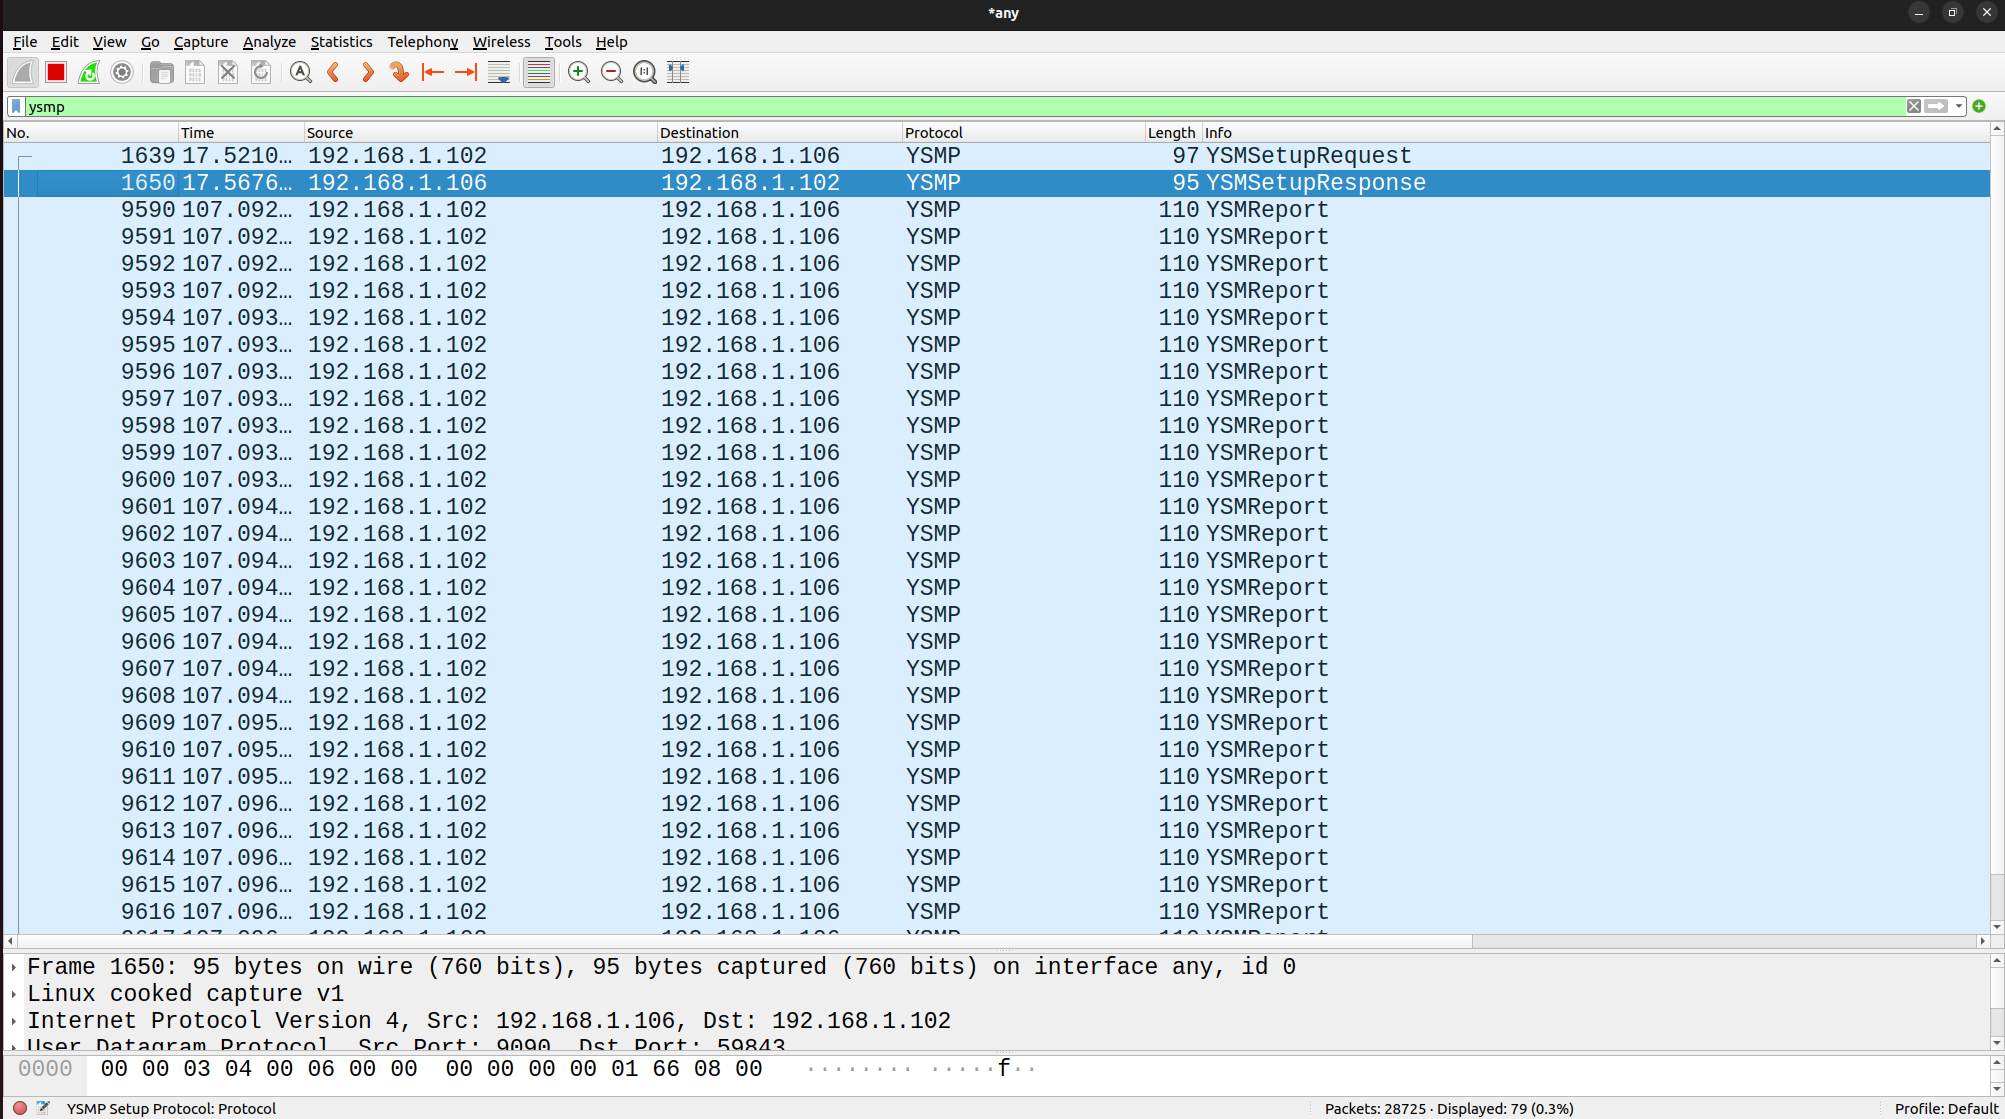Toggle packet list colorization

pyautogui.click(x=539, y=72)
